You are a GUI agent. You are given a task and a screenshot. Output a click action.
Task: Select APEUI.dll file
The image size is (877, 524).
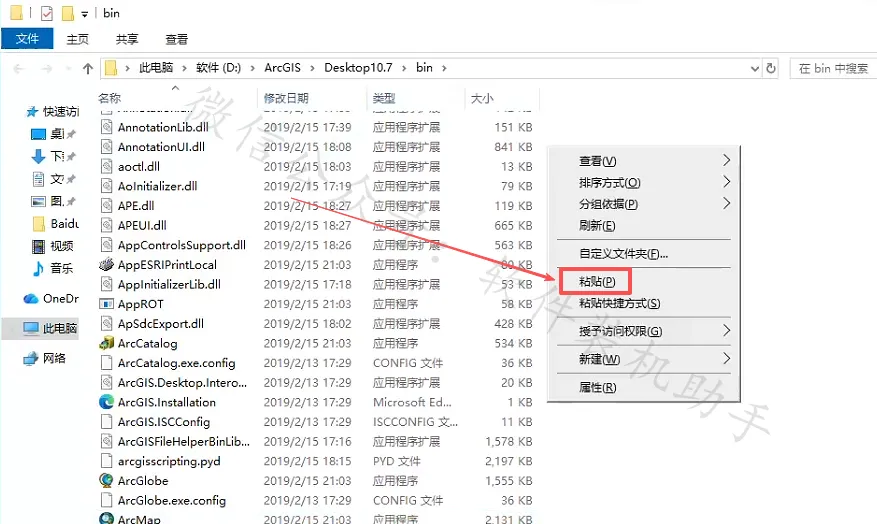click(x=142, y=225)
